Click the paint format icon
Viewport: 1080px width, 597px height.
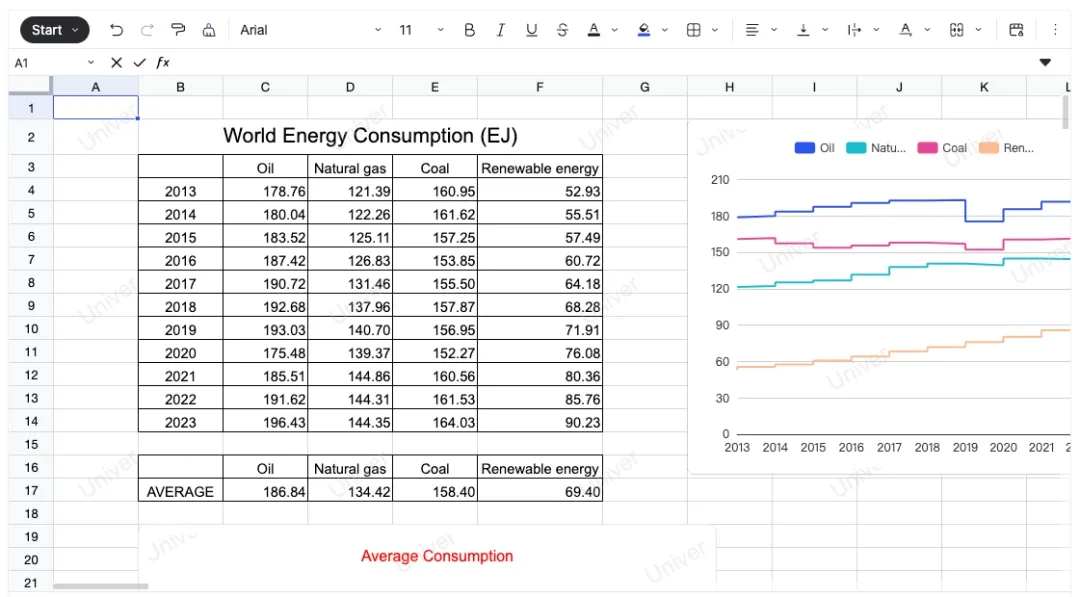click(178, 30)
